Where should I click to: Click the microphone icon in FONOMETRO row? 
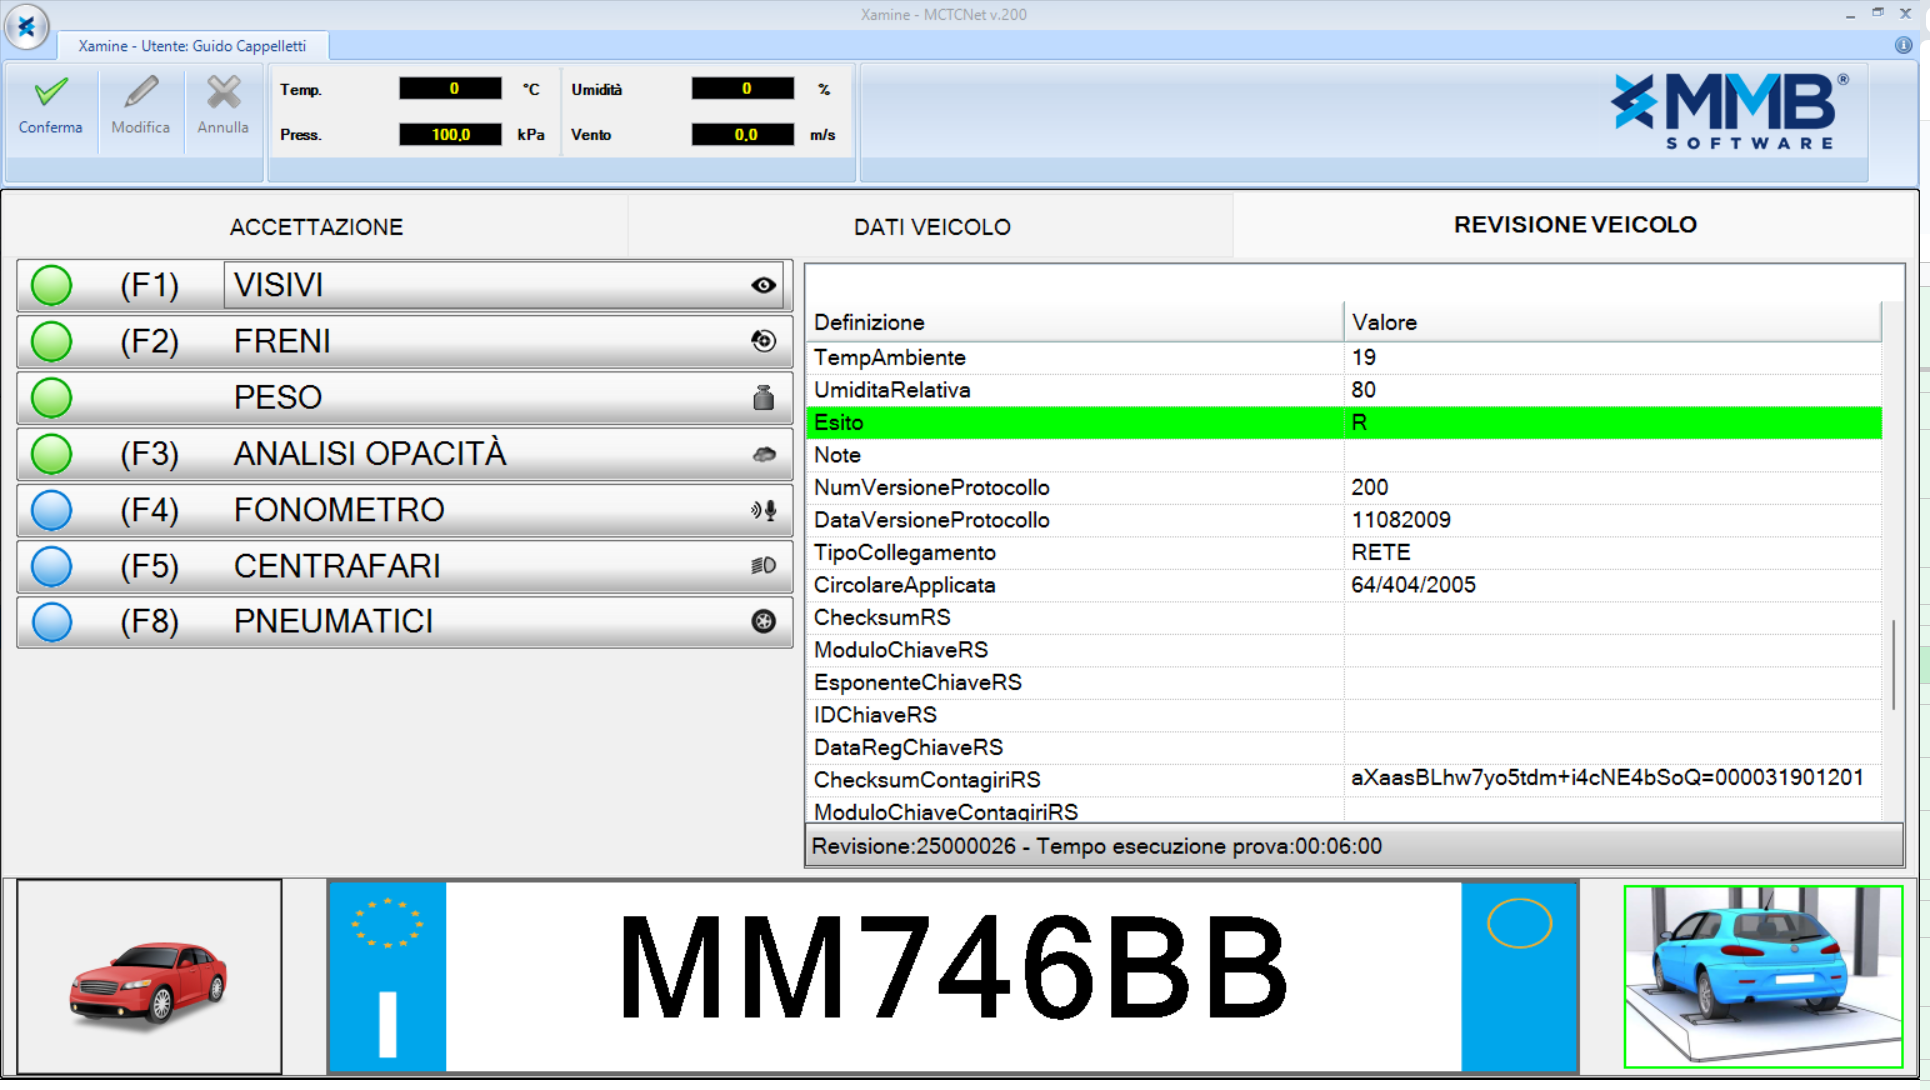[765, 511]
